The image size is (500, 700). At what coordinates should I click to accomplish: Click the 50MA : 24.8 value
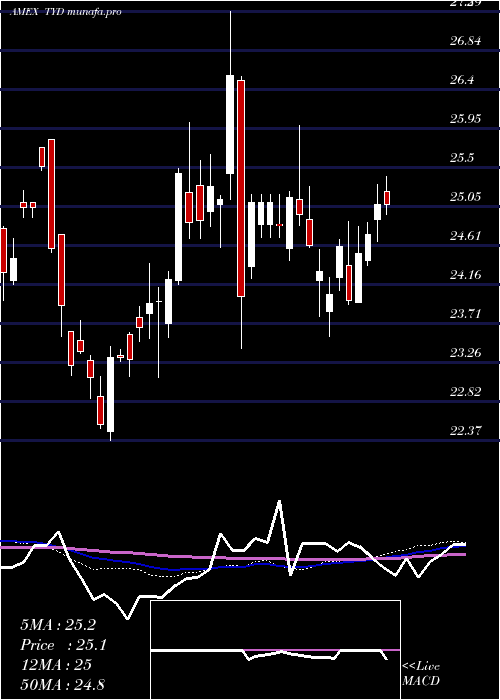[62, 685]
